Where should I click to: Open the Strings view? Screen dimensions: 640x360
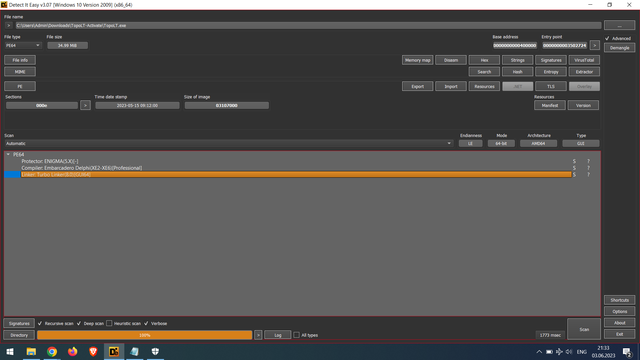(x=518, y=60)
